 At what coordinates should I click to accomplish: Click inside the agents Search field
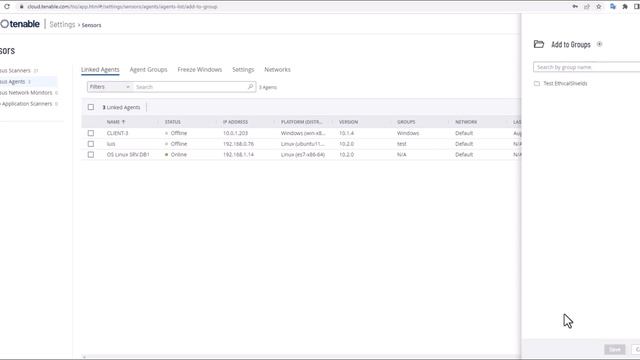[191, 87]
